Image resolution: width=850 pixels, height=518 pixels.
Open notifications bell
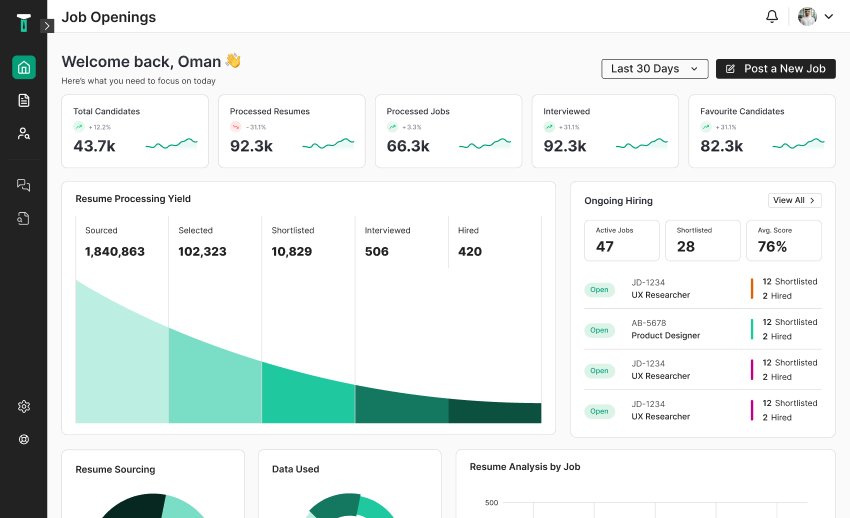point(772,16)
